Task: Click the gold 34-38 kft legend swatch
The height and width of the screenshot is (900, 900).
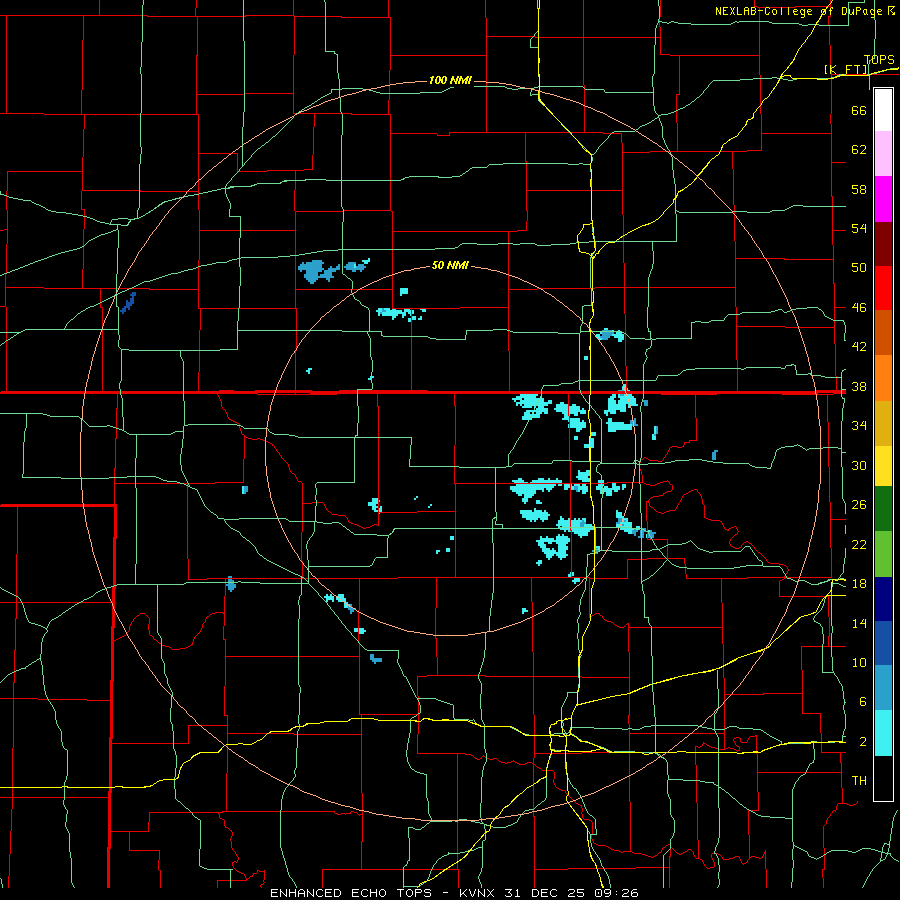Action: (883, 423)
